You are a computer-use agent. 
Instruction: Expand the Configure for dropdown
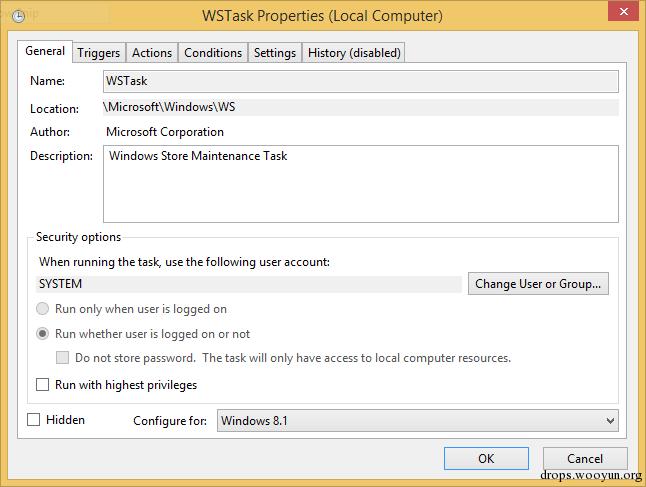click(x=417, y=421)
